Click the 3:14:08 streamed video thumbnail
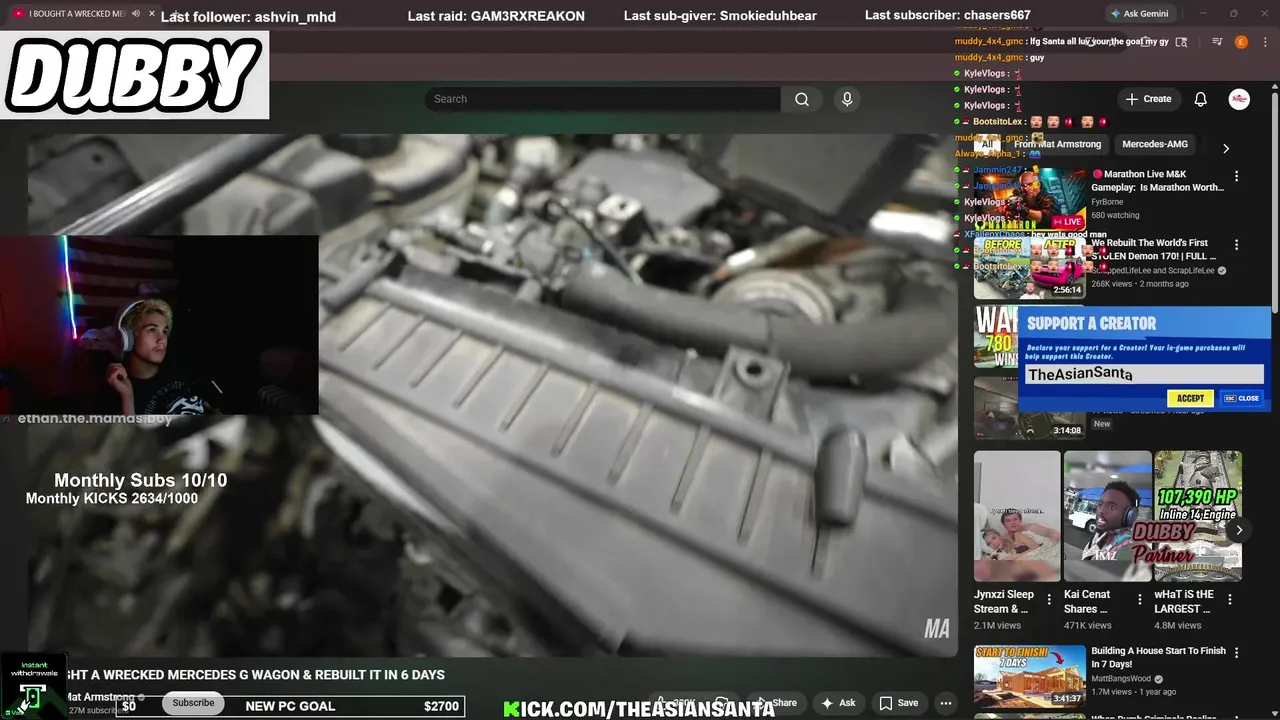The width and height of the screenshot is (1280, 720). (1030, 407)
